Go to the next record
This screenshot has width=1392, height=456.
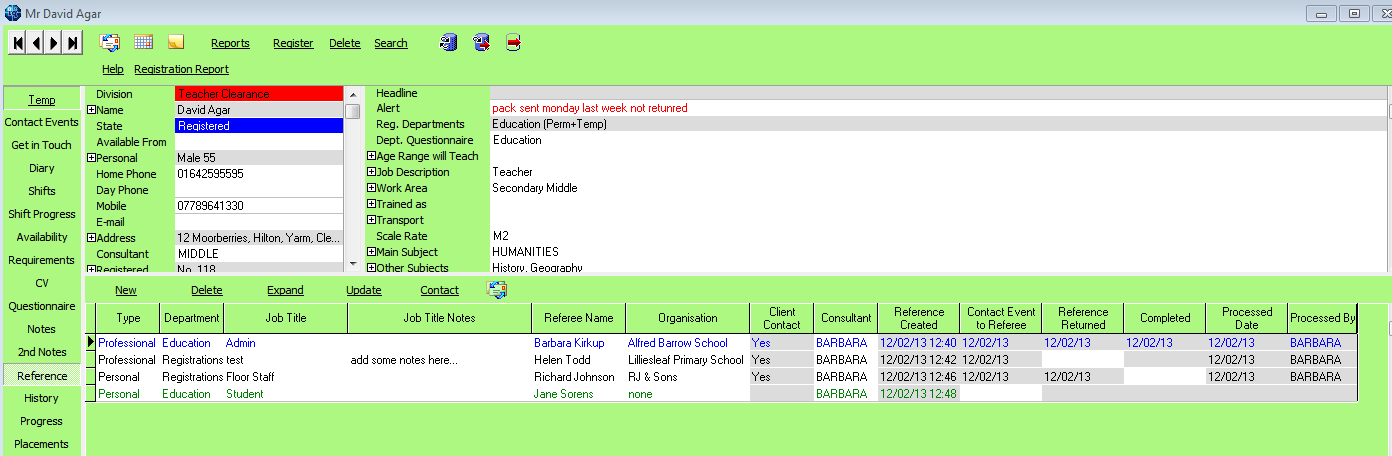point(54,43)
